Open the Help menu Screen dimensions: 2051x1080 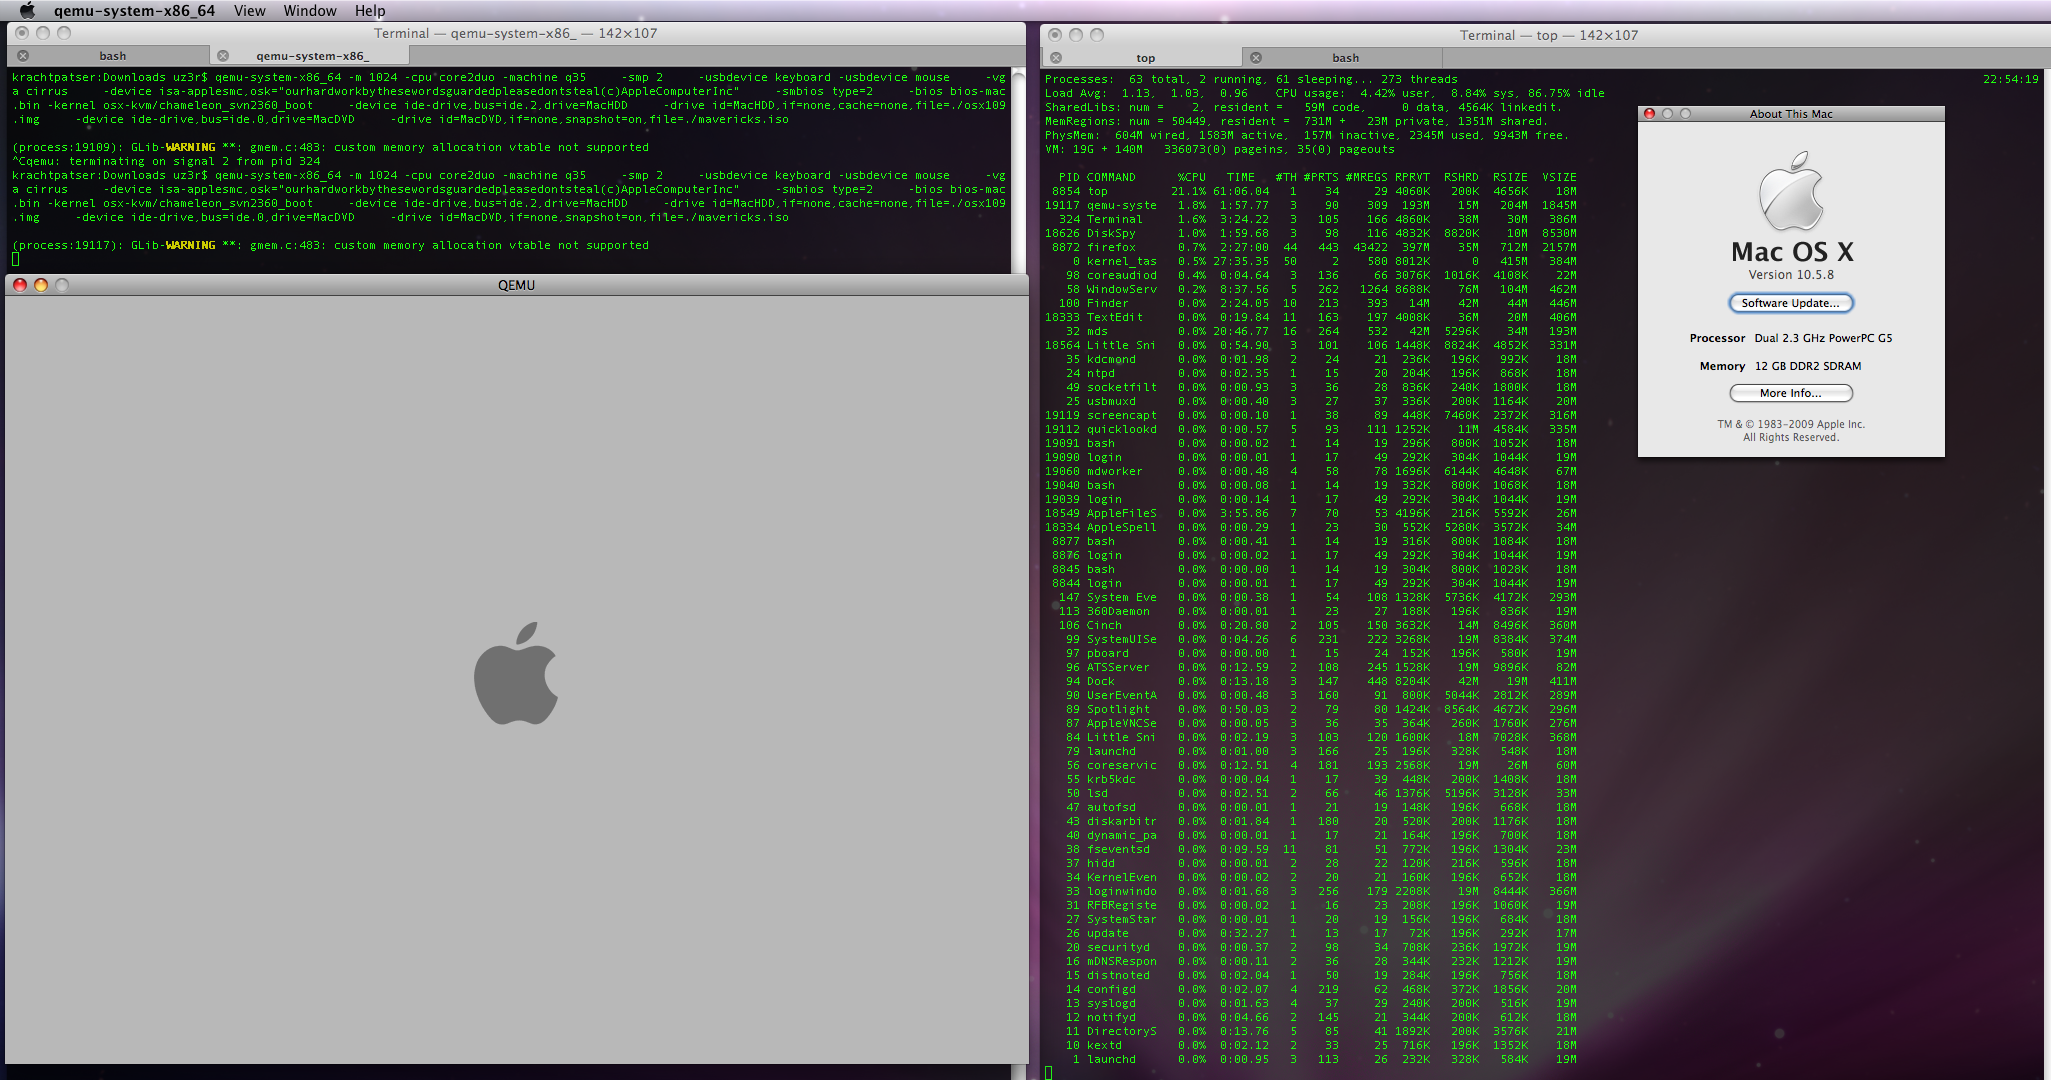pos(369,10)
